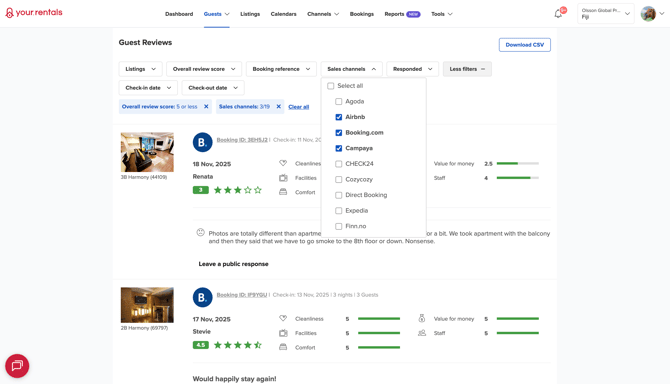Click the Download CSV button
The image size is (670, 384).
525,45
